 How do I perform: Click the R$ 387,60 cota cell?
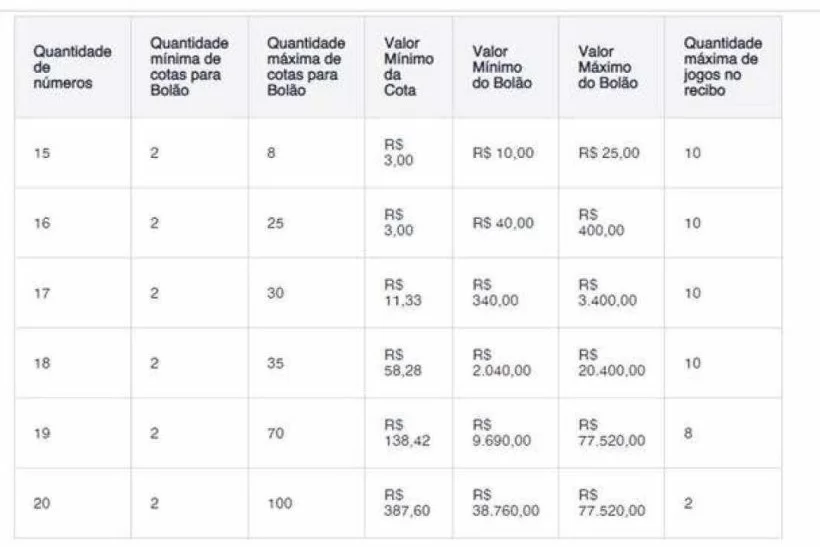click(x=408, y=503)
